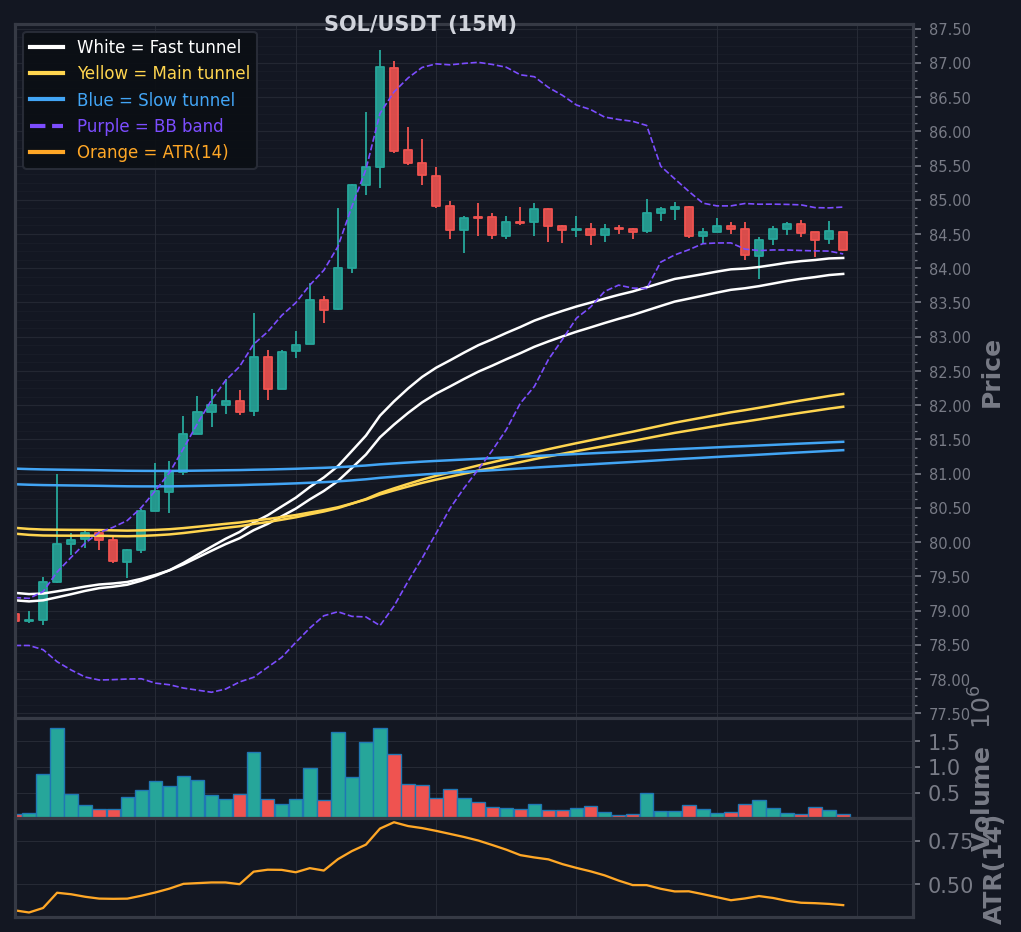Click the 87.50 price axis label
The image size is (1021, 932).
949,30
